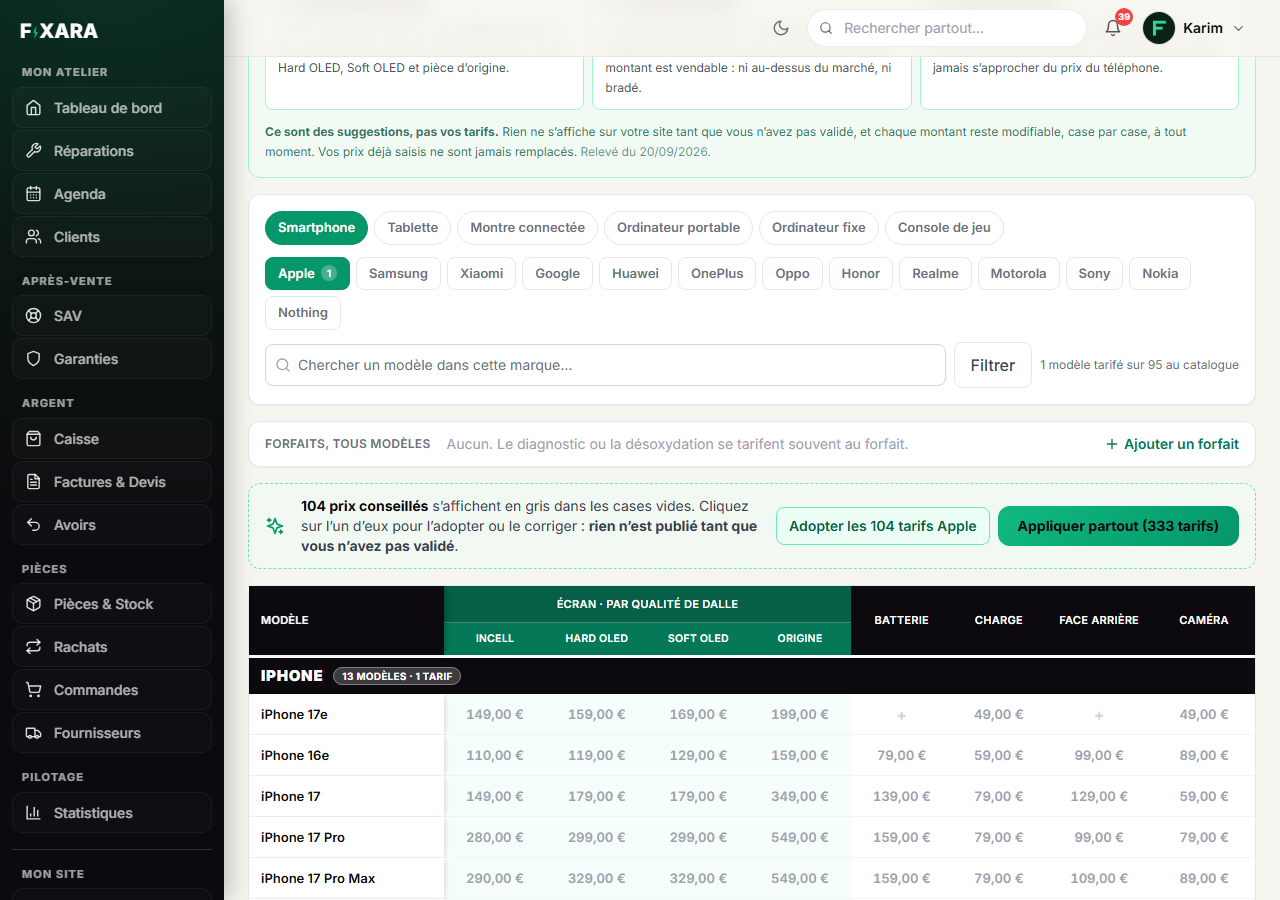Click the Statistiques bar chart icon

(x=34, y=813)
